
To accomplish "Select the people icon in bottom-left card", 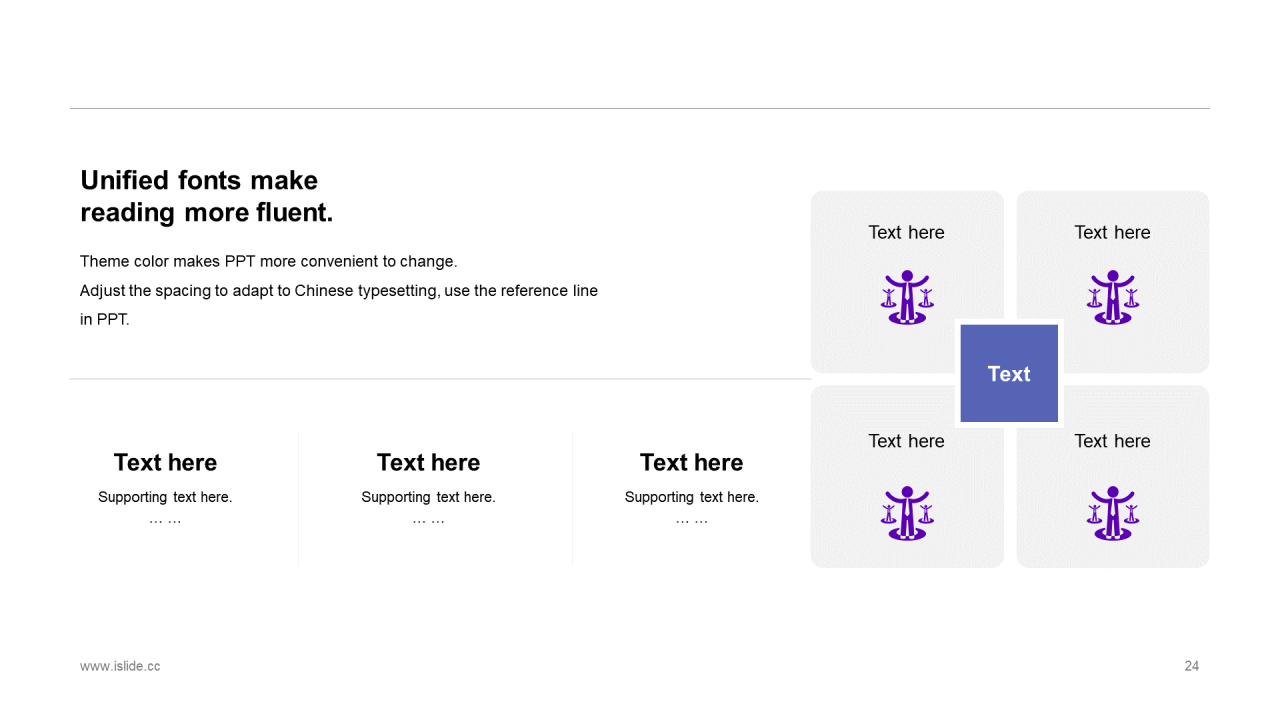I will (x=907, y=513).
